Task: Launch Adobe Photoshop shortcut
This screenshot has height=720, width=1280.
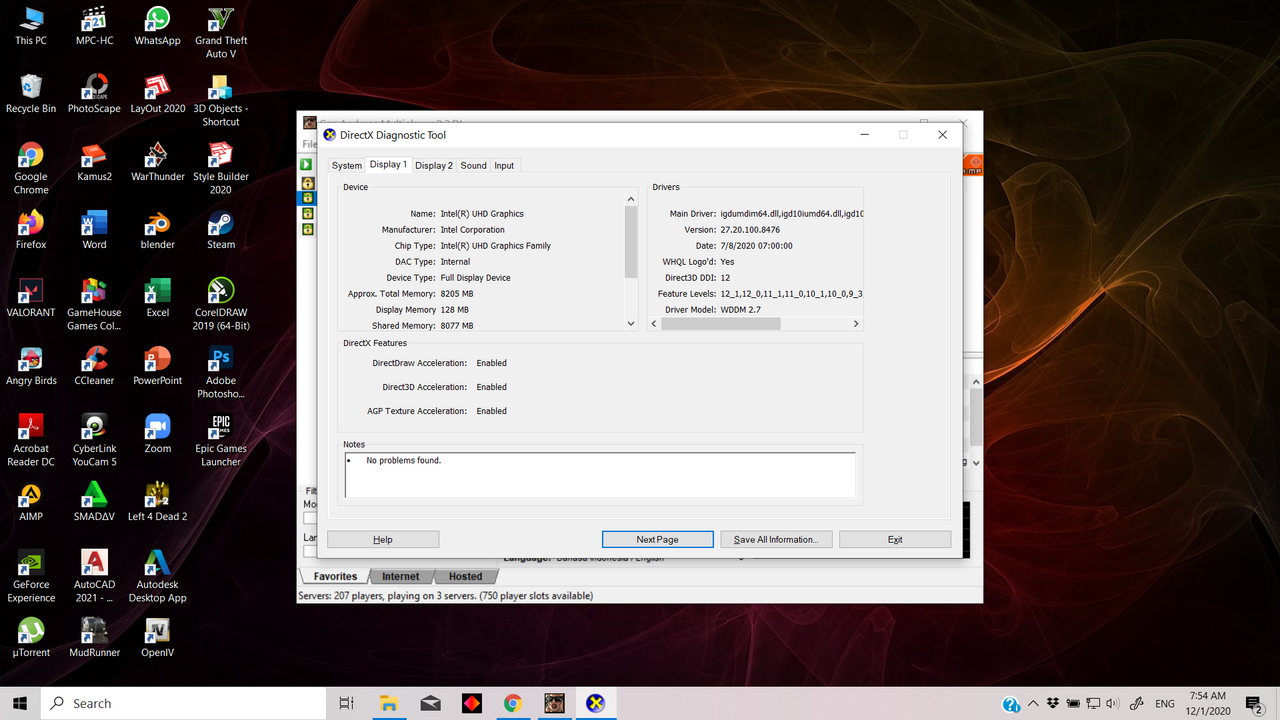Action: [x=221, y=372]
